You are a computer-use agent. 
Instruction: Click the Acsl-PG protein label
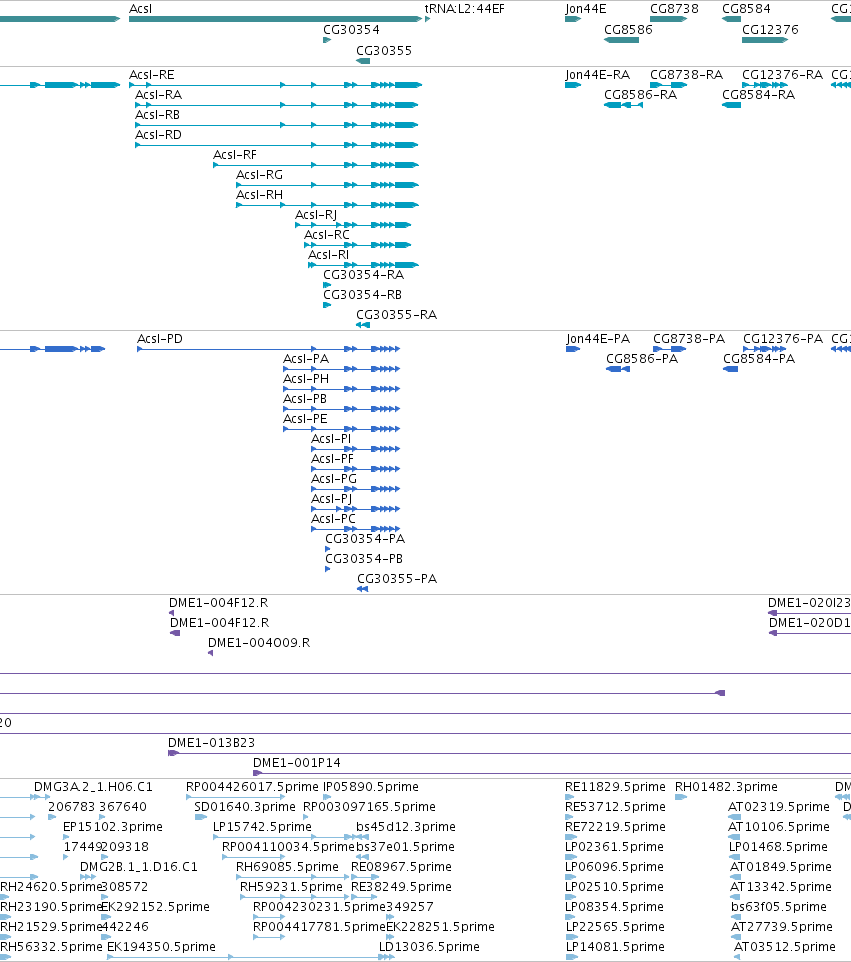coord(334,479)
